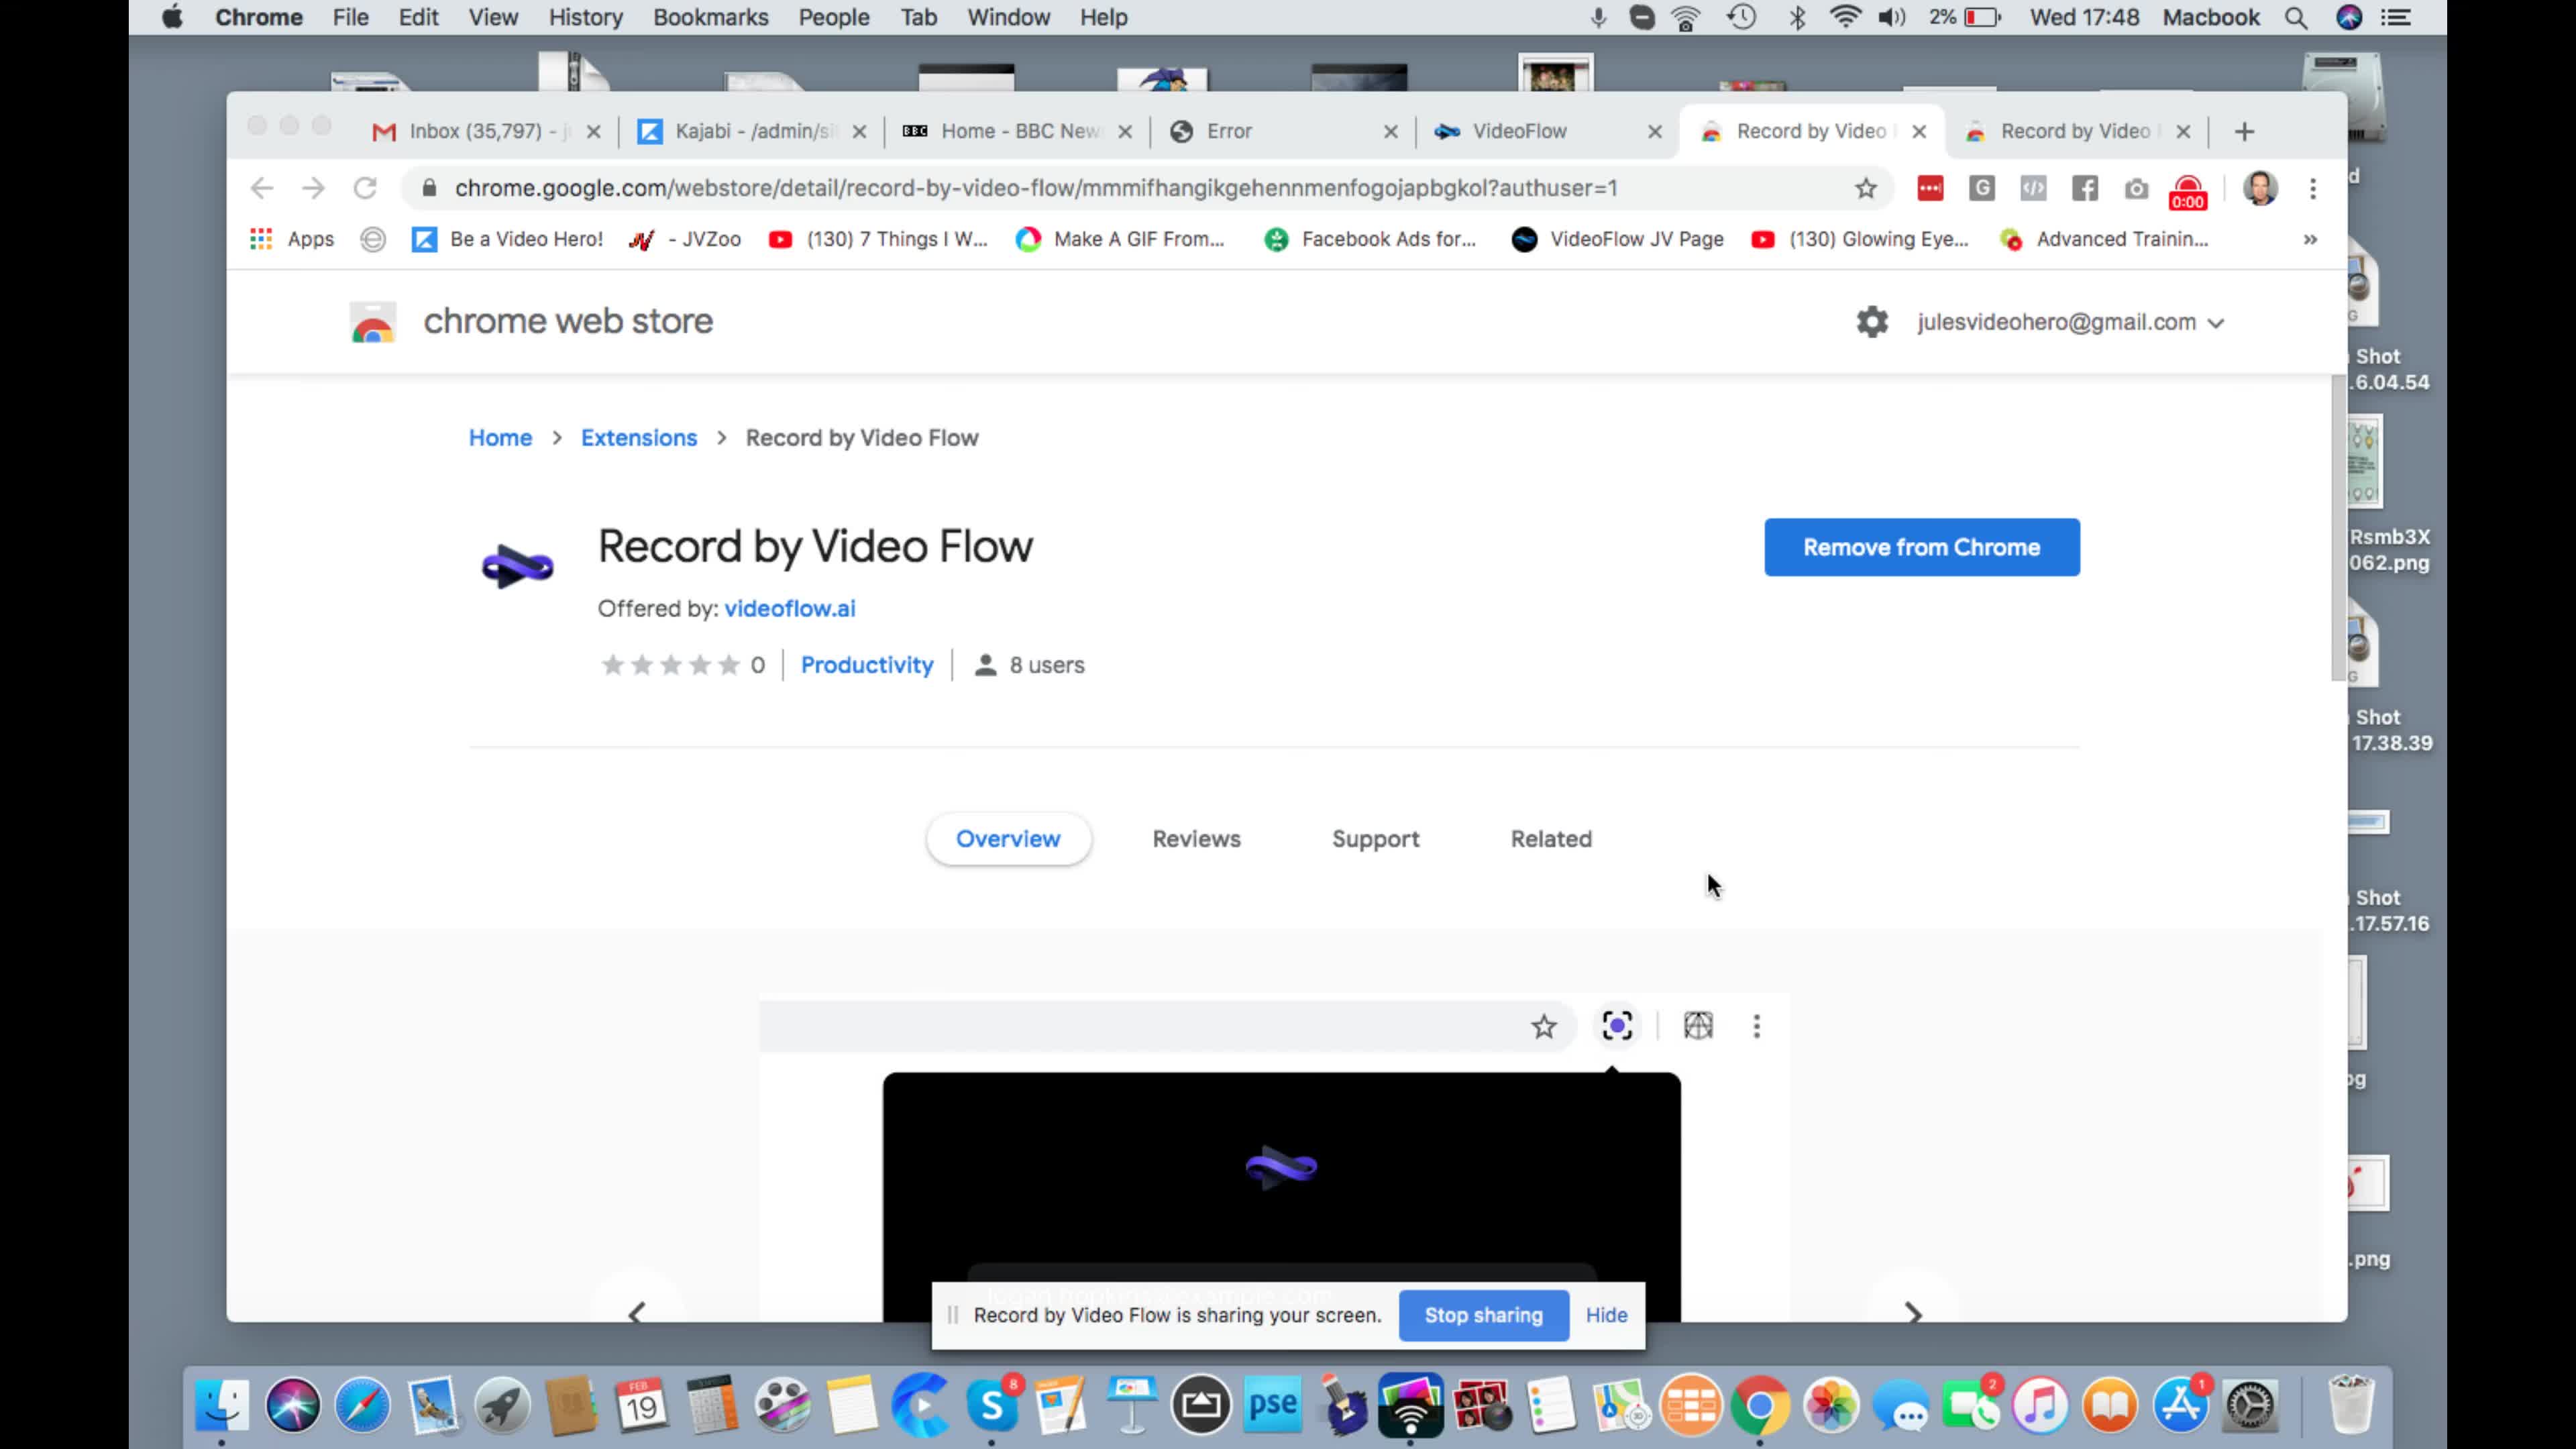Click the code brackets extension icon
This screenshot has width=2576, height=1449.
click(x=2033, y=188)
